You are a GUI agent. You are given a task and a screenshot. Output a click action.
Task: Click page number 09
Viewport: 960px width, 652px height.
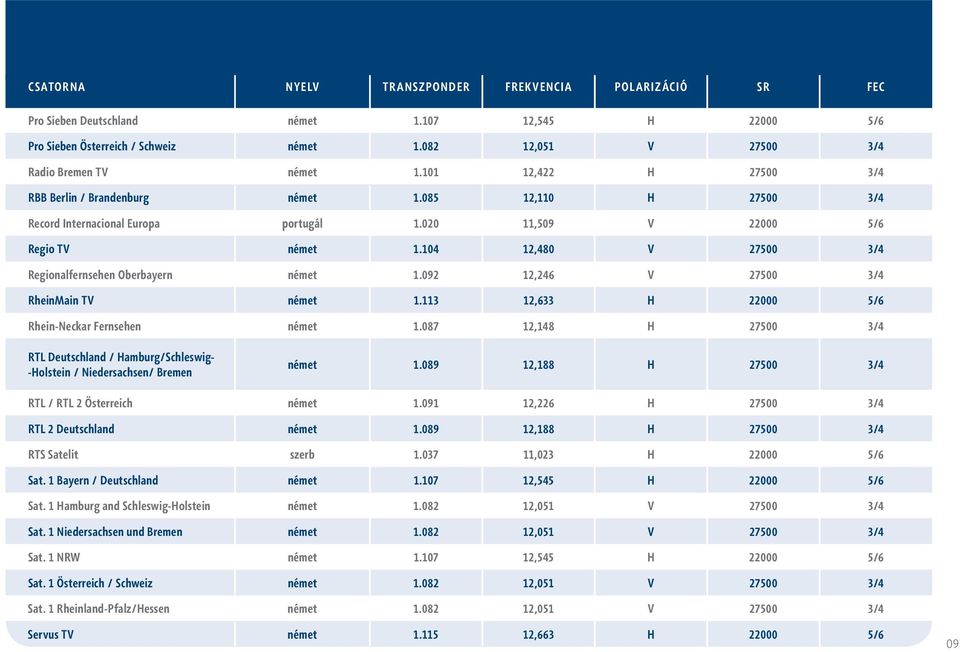click(952, 643)
